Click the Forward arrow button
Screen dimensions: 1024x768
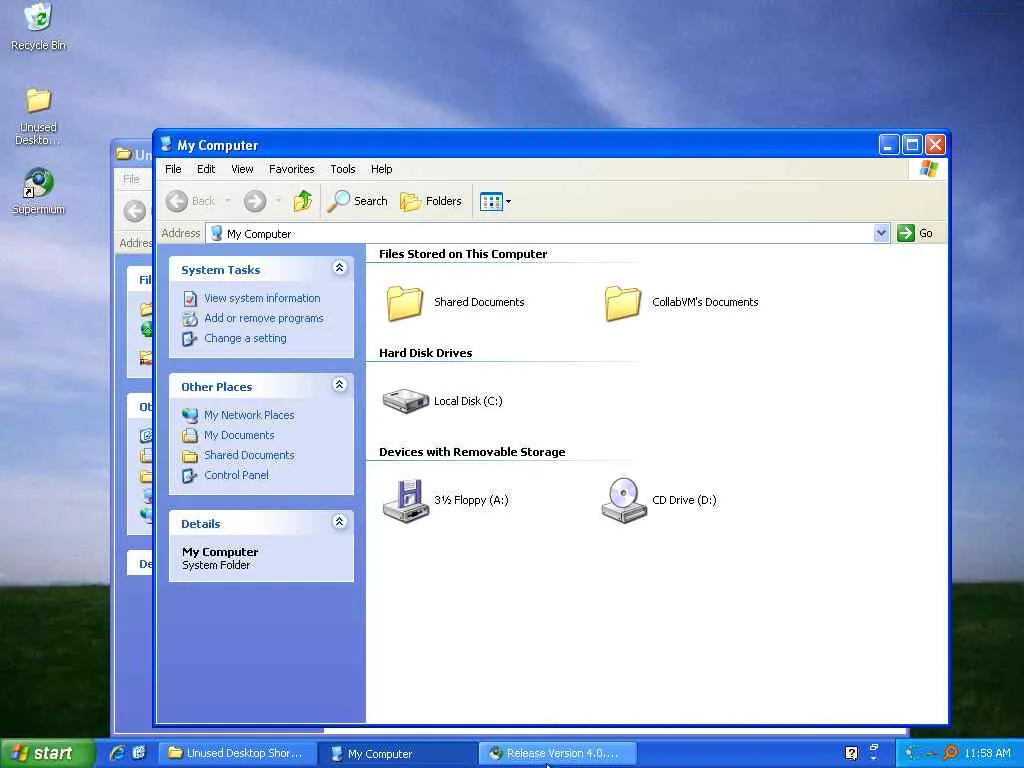click(x=255, y=201)
